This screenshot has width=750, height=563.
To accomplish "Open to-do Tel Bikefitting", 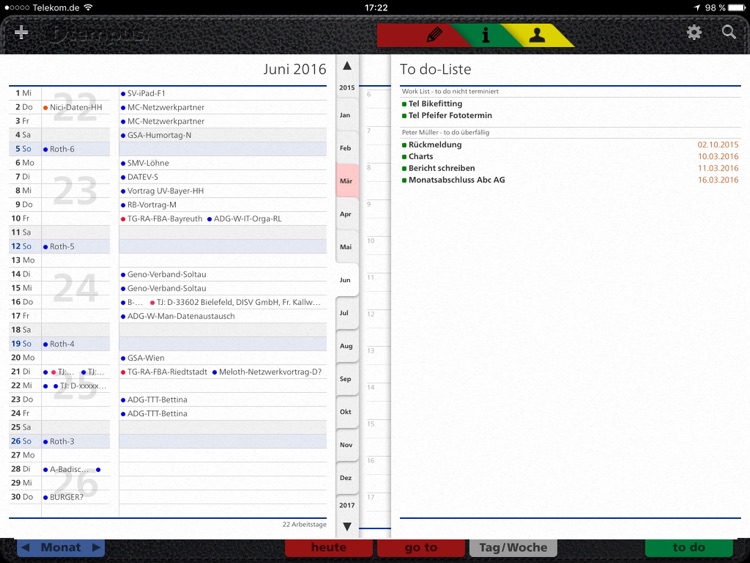I will click(435, 104).
